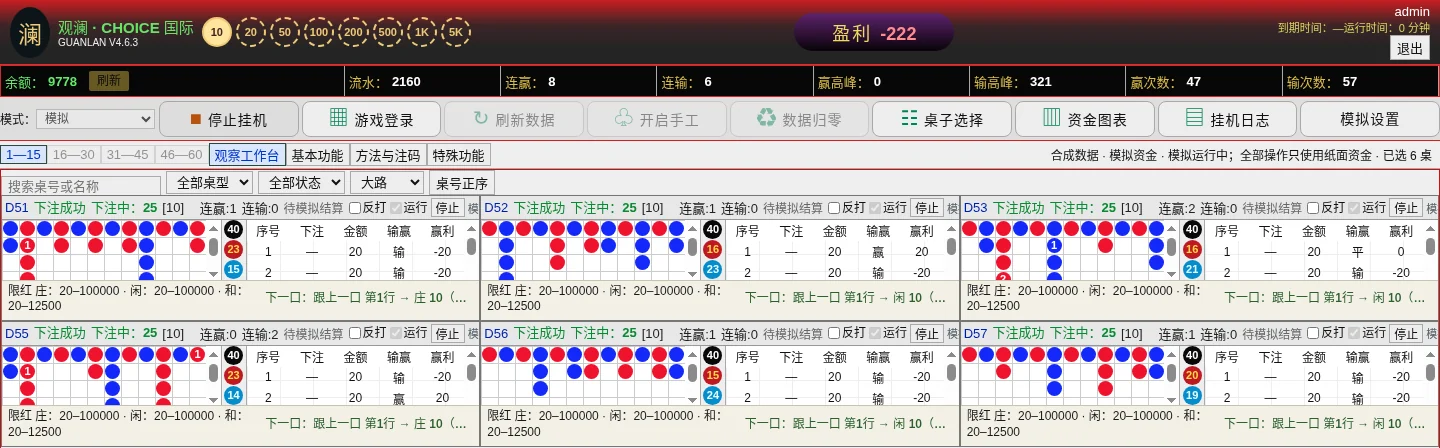The image size is (1440, 448).
Task: Select the 10 chip
Action: [216, 32]
